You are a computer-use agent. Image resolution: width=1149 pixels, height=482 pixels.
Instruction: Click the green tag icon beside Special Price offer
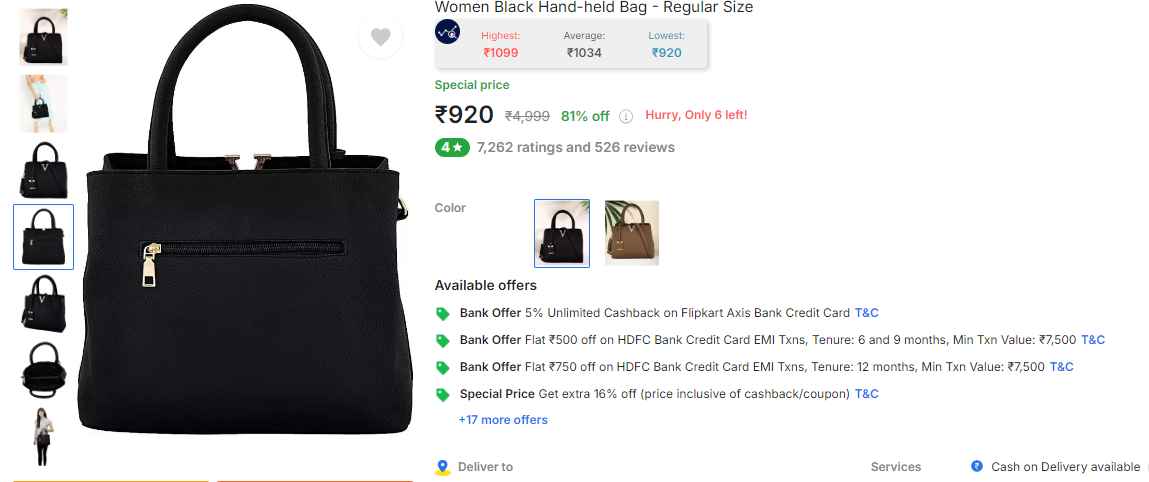click(442, 395)
